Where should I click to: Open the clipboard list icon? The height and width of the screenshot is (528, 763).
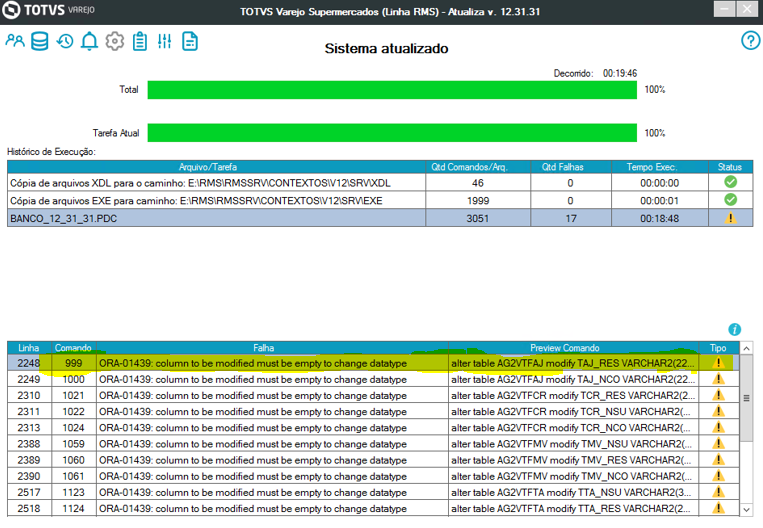(140, 41)
